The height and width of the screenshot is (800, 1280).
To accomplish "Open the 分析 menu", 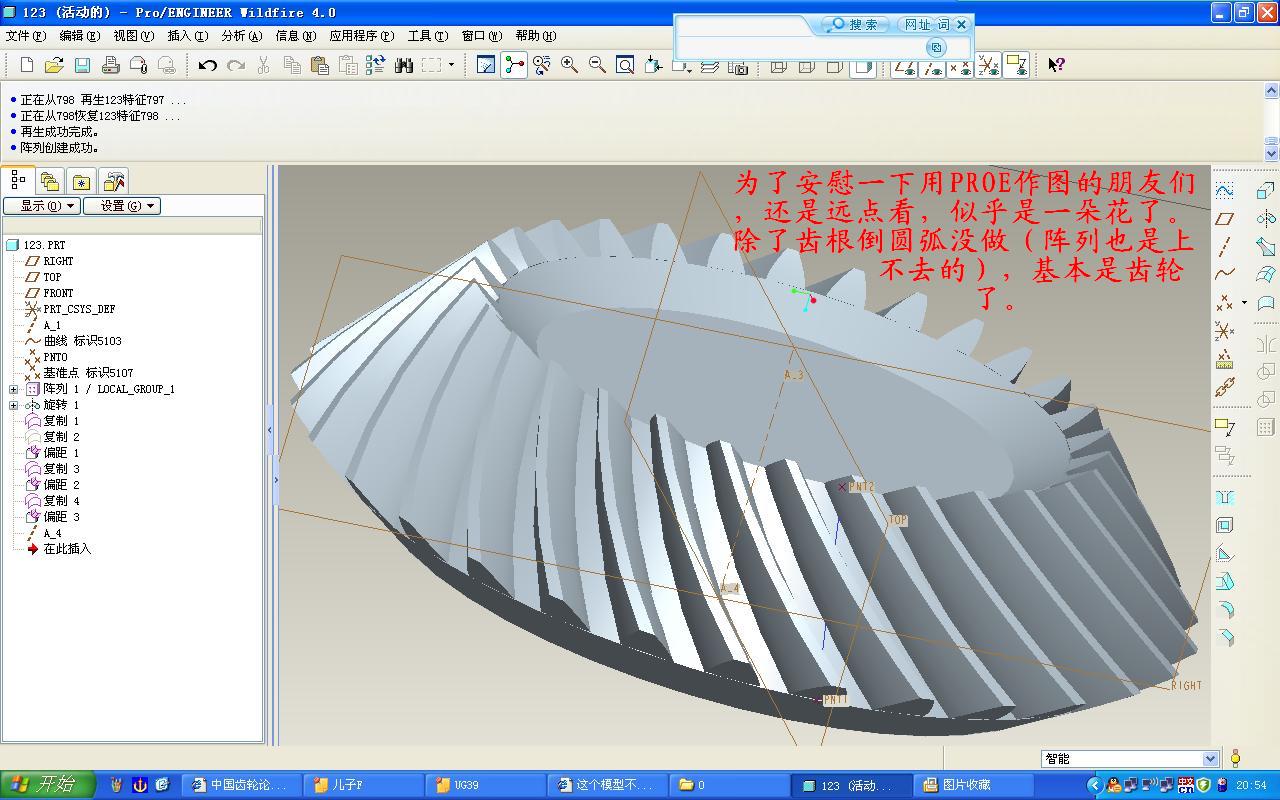I will pyautogui.click(x=242, y=36).
